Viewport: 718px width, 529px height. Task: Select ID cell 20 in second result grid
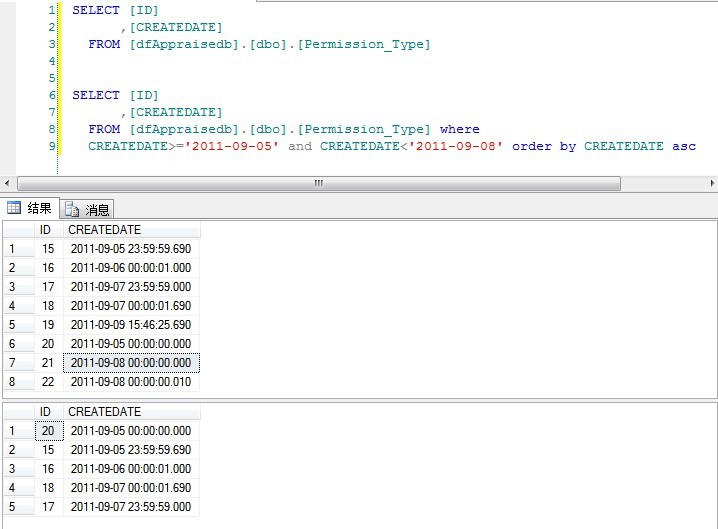(x=49, y=431)
